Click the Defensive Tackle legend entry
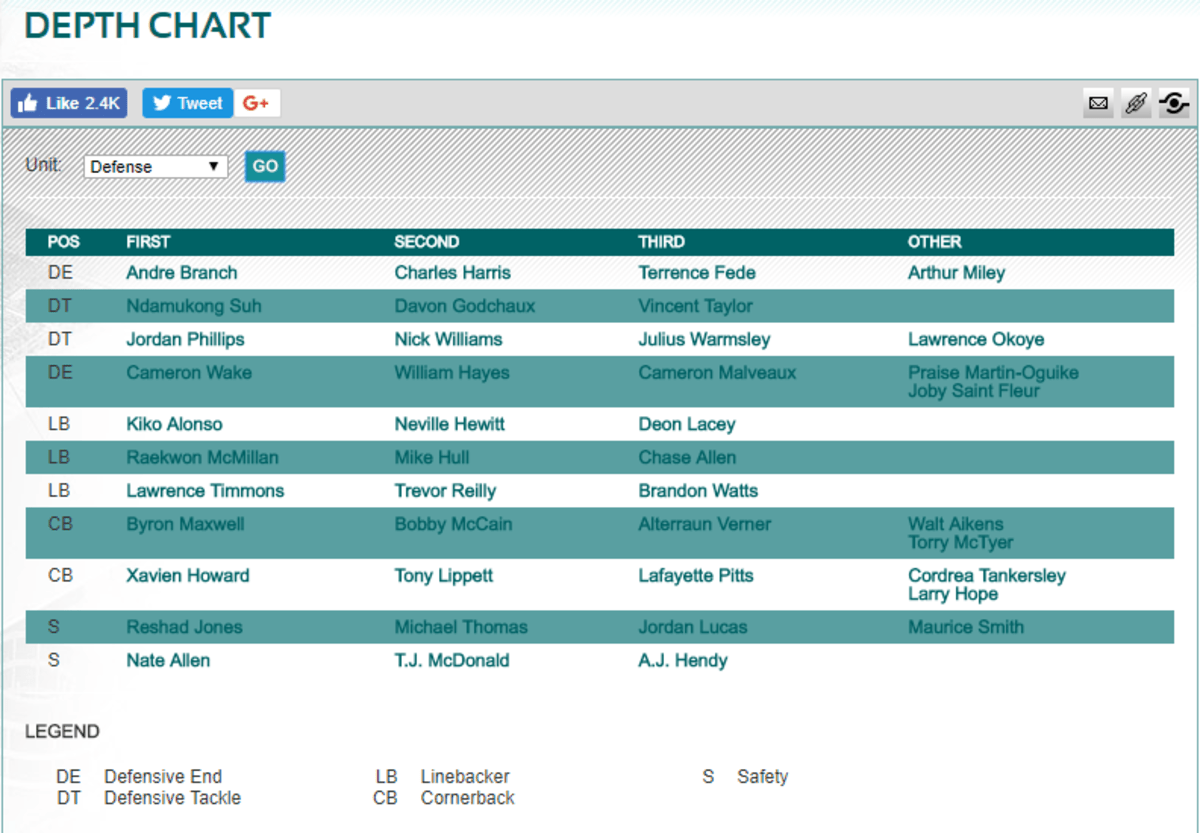The image size is (1200, 833). point(172,798)
